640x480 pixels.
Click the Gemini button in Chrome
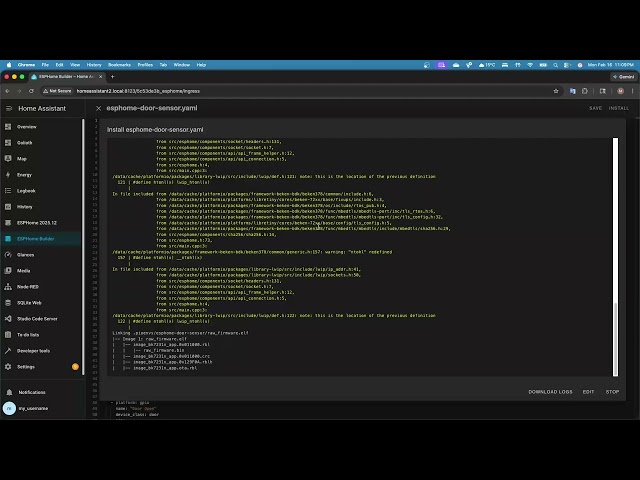[x=623, y=77]
